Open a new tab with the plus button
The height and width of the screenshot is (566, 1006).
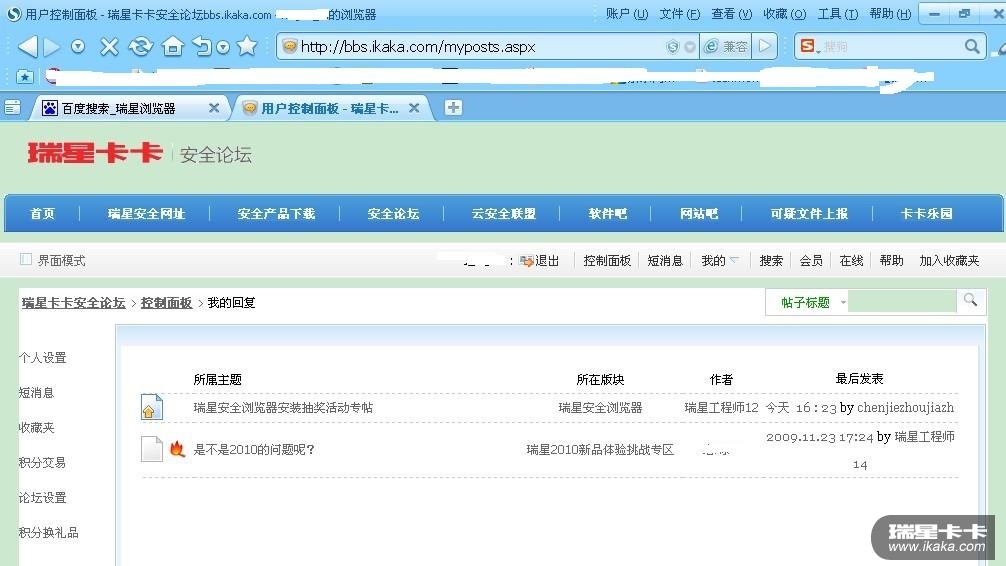pos(453,108)
